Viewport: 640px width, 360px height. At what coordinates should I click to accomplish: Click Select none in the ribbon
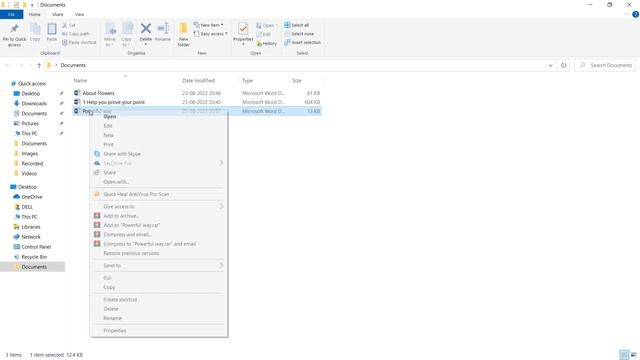[299, 34]
